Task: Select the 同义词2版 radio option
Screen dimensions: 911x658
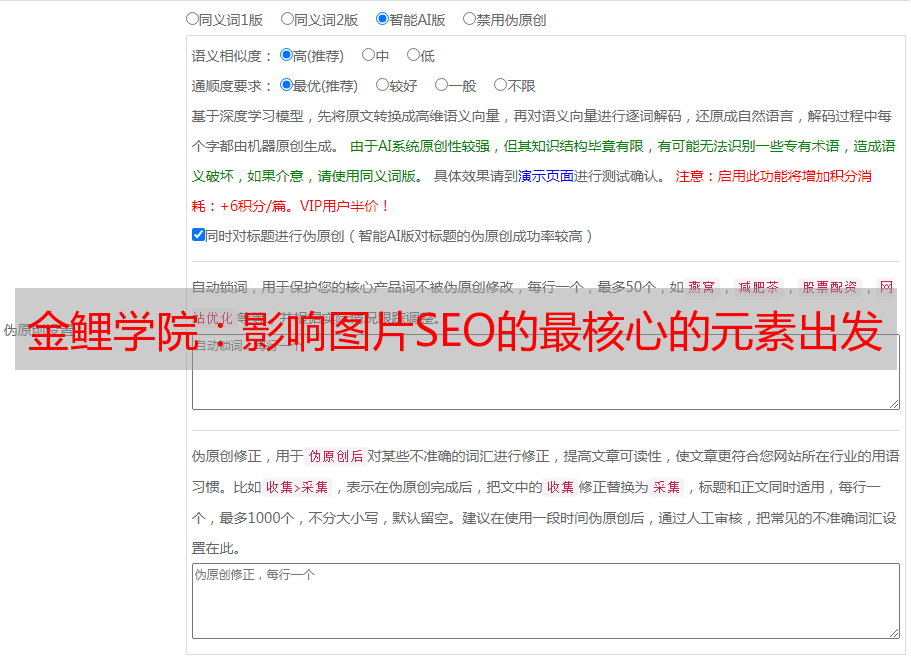Action: coord(287,19)
